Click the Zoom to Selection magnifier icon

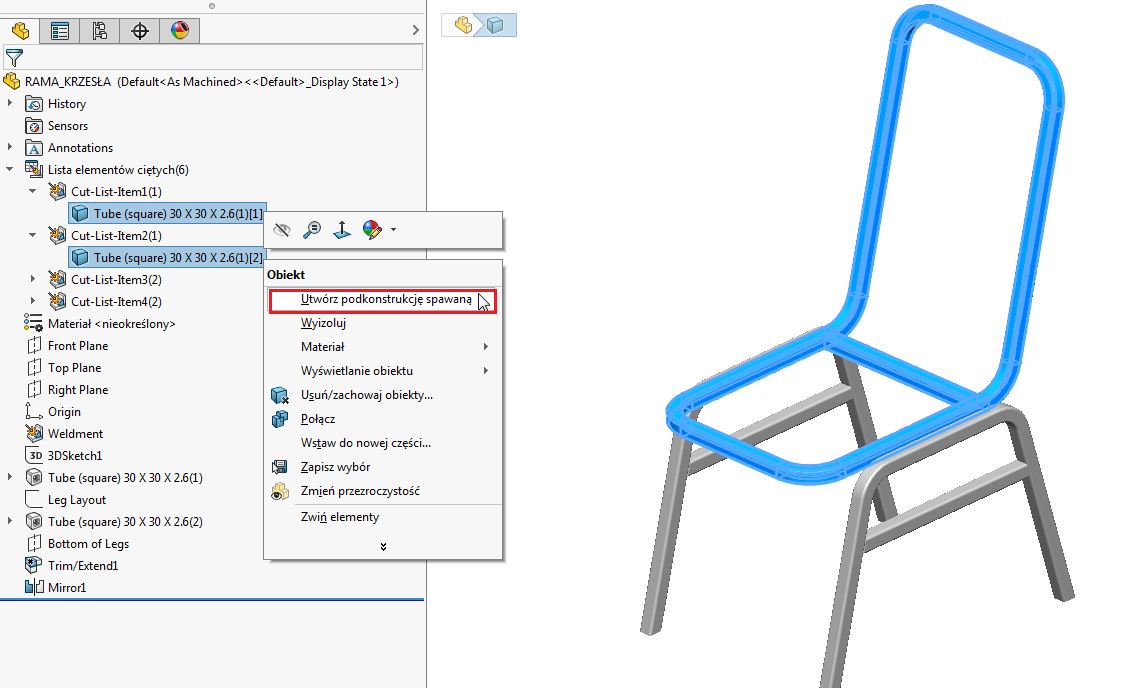[312, 230]
